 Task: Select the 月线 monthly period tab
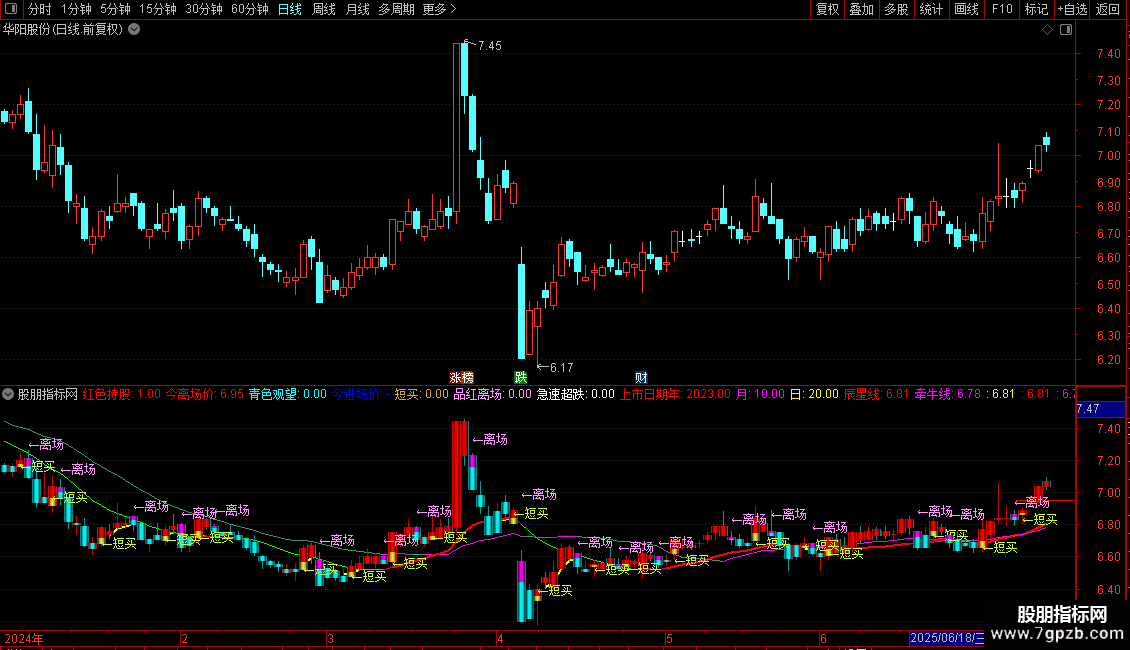[x=357, y=9]
